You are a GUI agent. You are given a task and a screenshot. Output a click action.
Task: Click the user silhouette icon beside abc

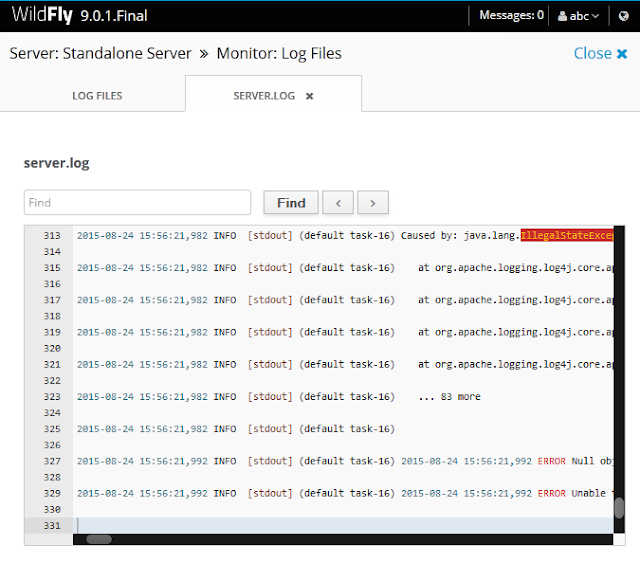pyautogui.click(x=562, y=16)
